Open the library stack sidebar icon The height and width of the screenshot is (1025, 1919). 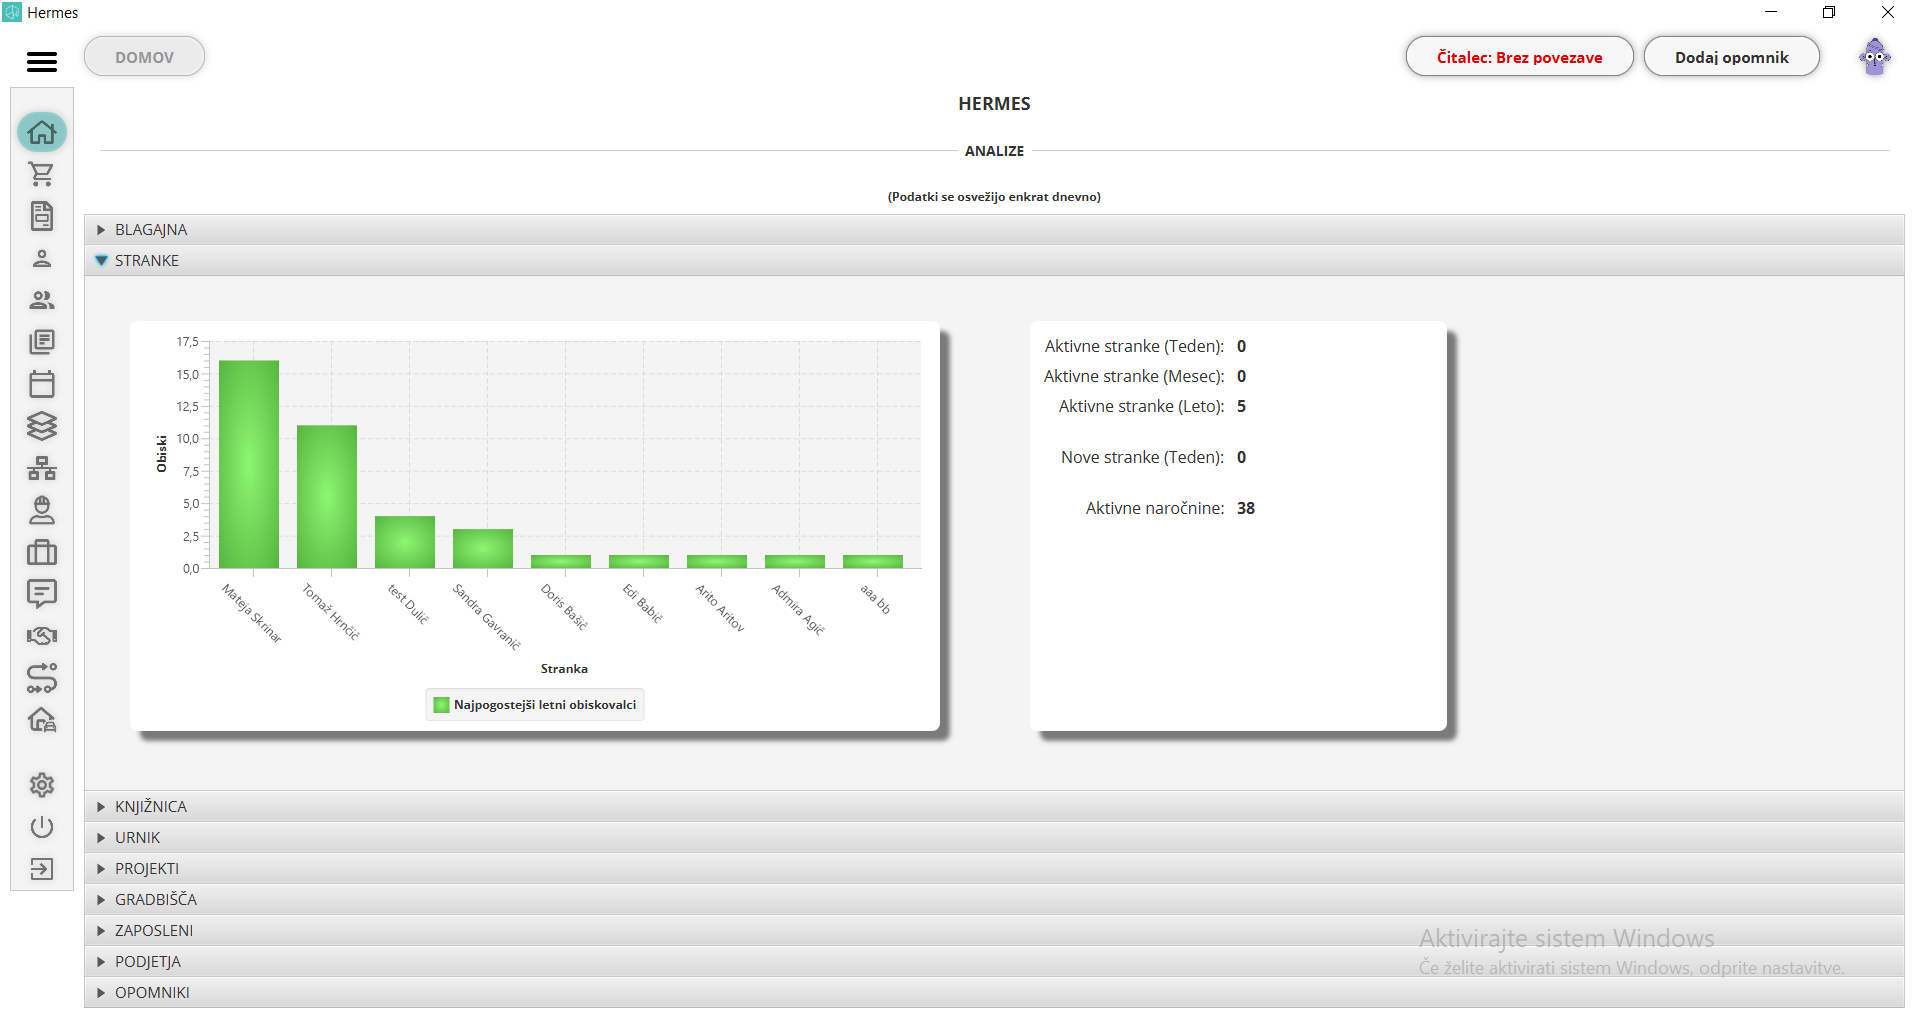pos(42,342)
